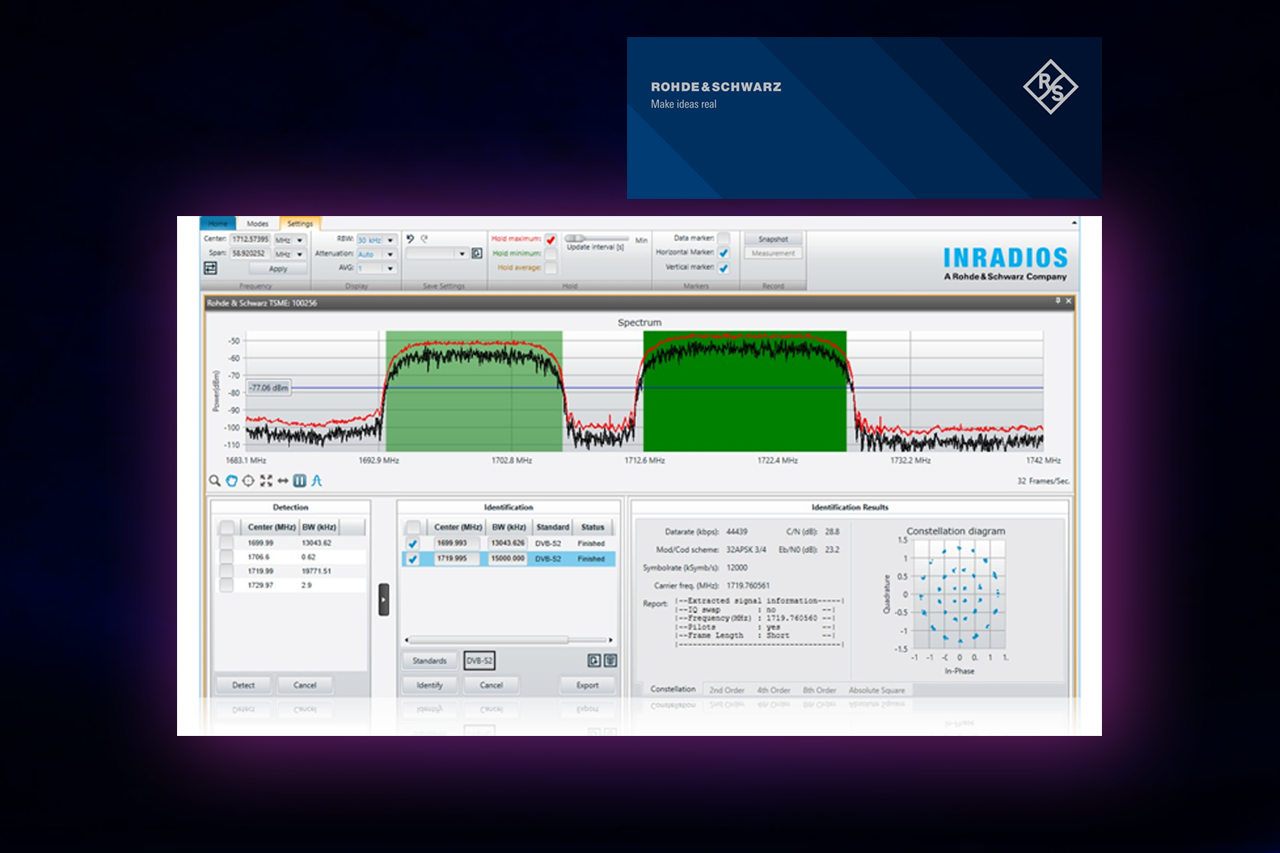Click the blue peak curve icon

317,481
